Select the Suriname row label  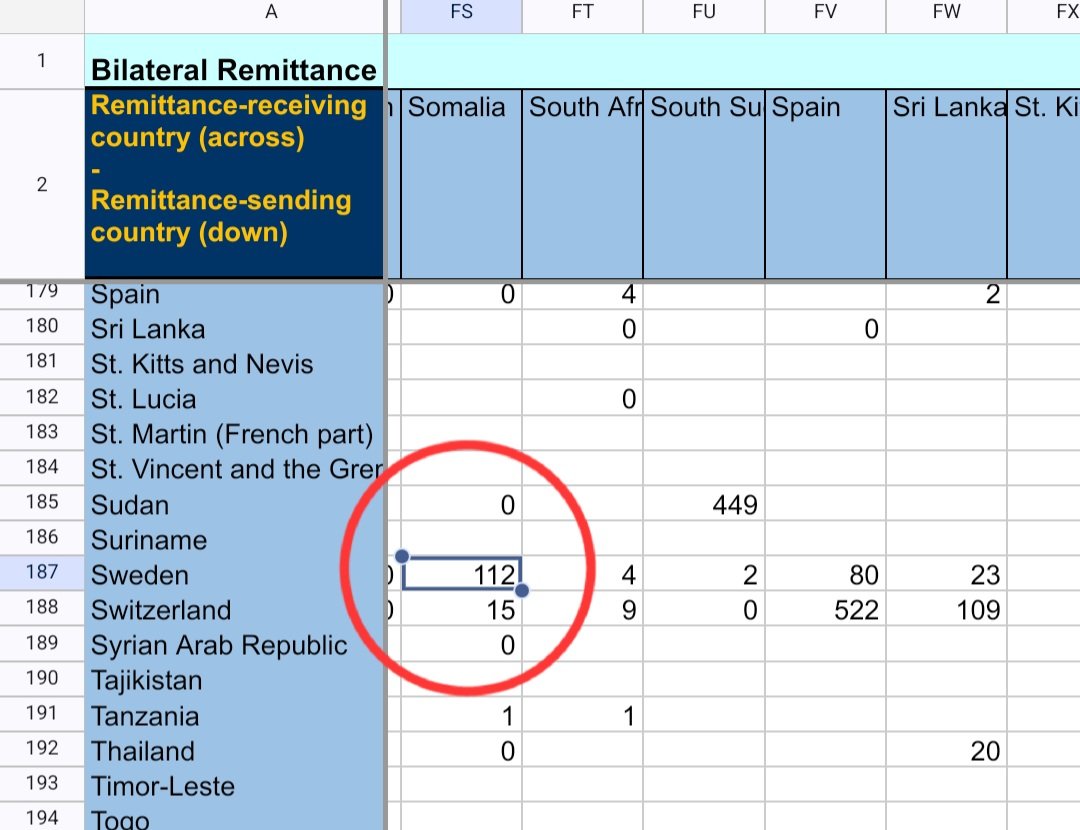pyautogui.click(x=234, y=539)
